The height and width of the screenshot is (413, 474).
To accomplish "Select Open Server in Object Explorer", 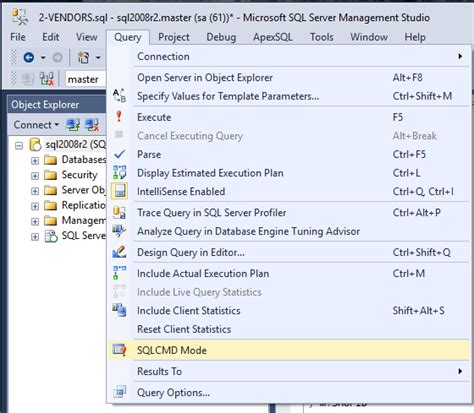I will click(289, 77).
